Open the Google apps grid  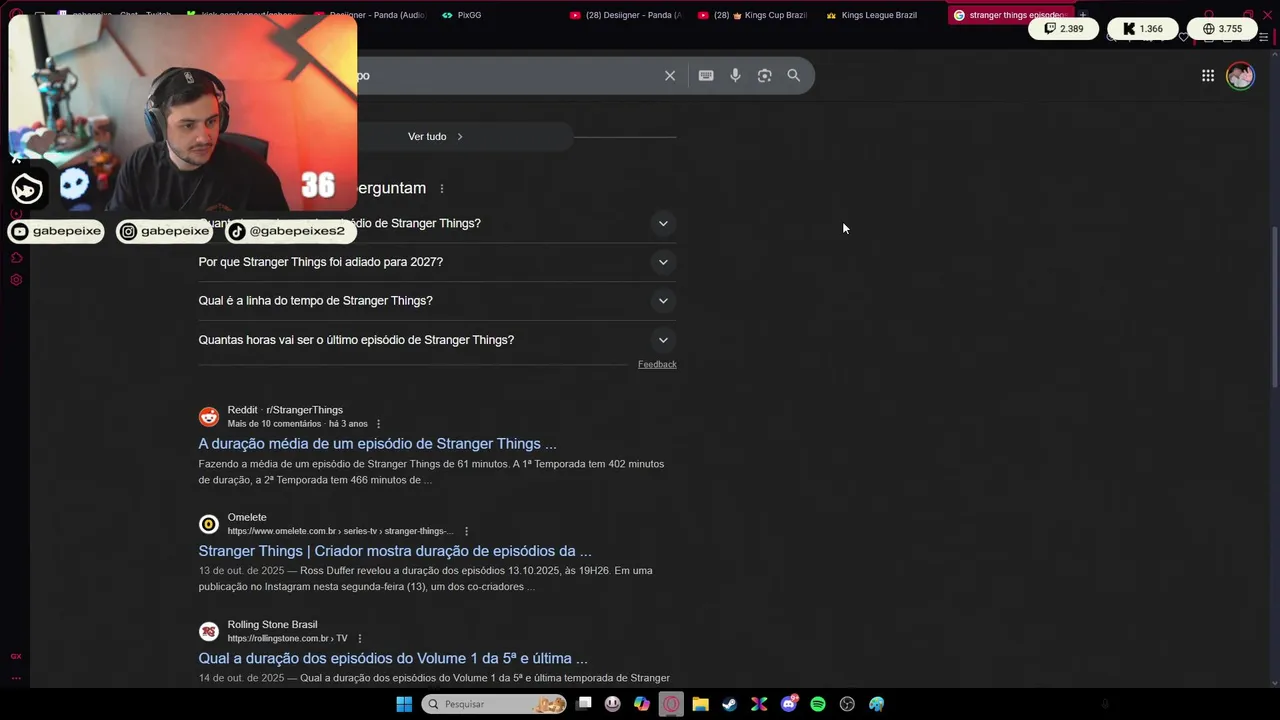(x=1208, y=76)
